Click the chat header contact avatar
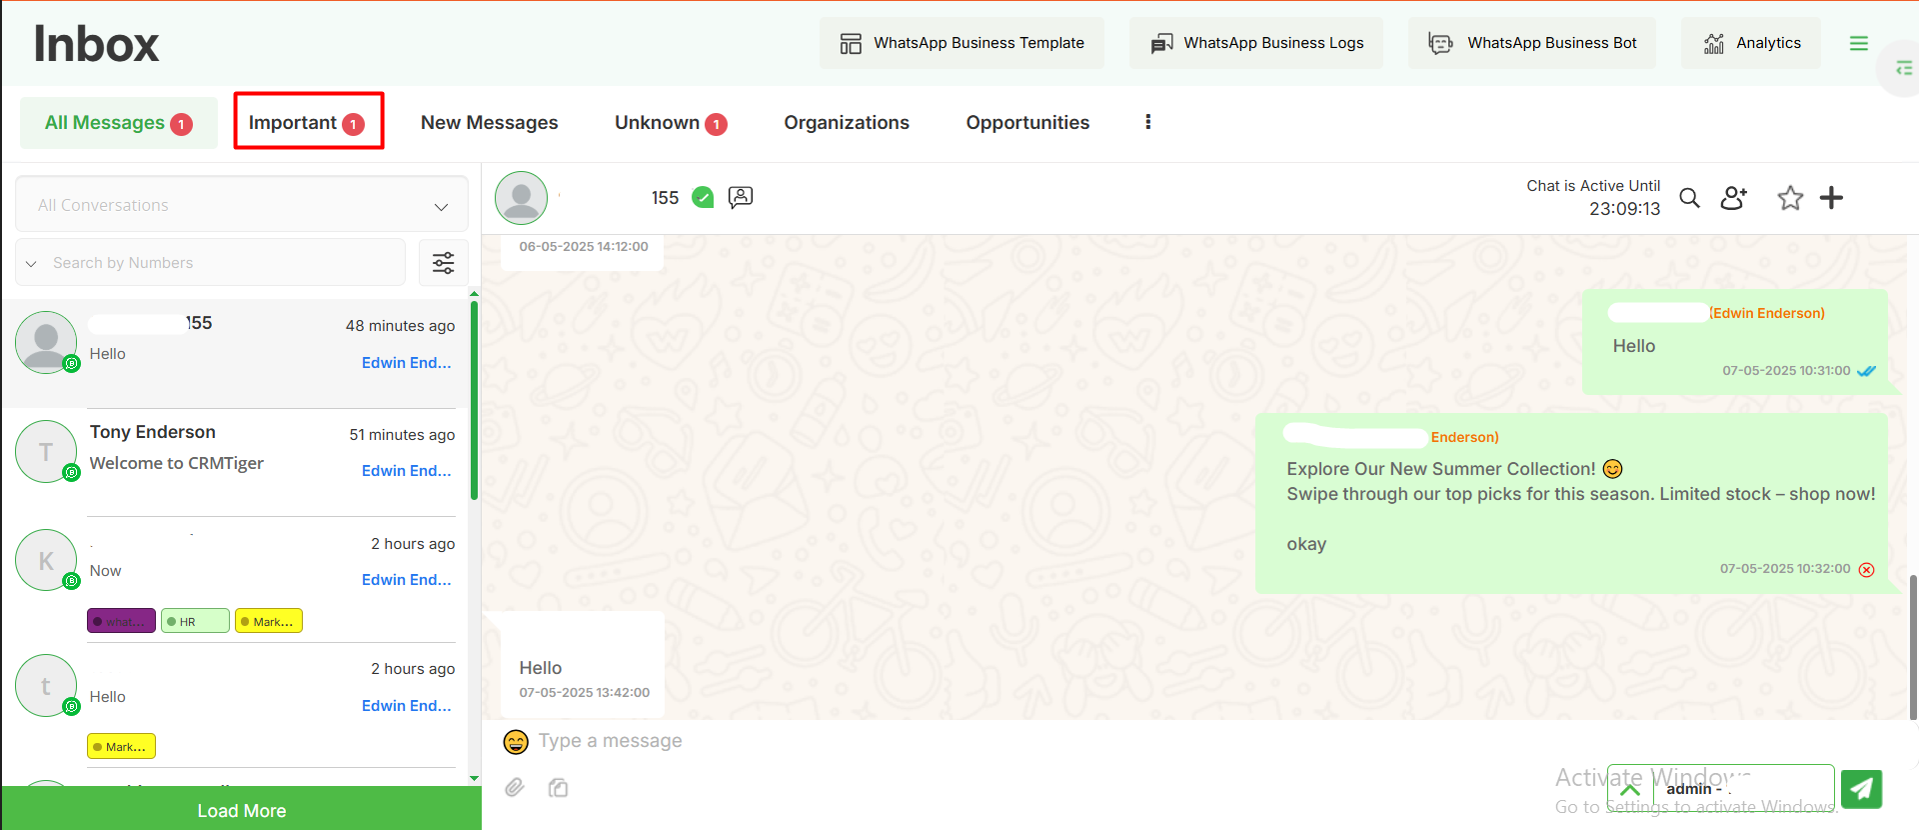The width and height of the screenshot is (1919, 830). 521,198
